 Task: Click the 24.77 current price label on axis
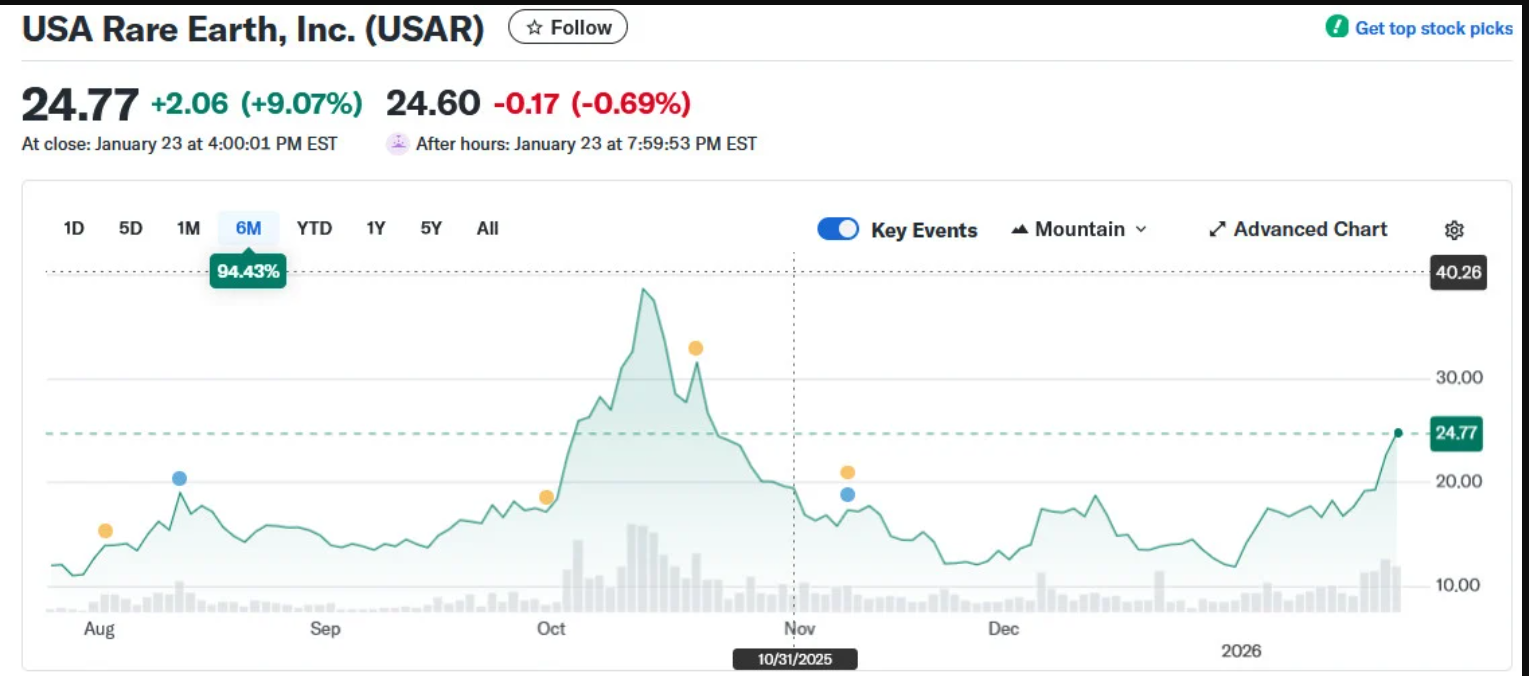[1456, 434]
